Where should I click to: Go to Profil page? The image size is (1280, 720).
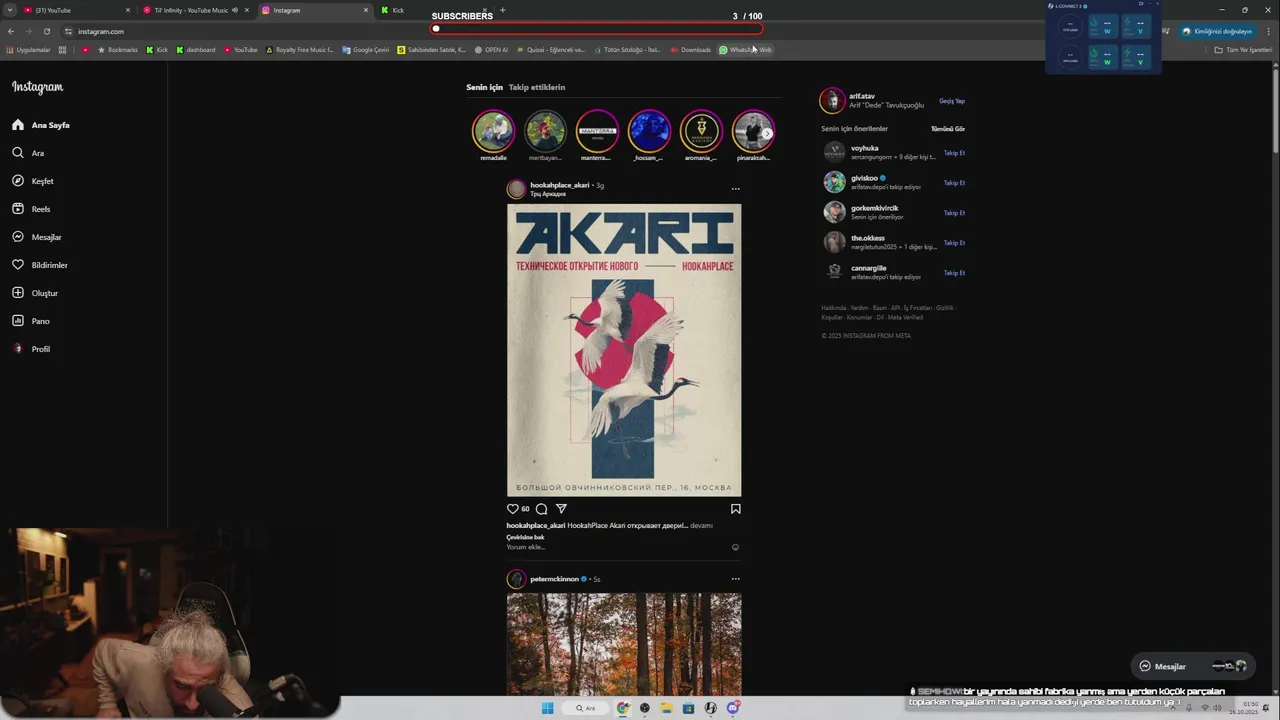point(31,349)
